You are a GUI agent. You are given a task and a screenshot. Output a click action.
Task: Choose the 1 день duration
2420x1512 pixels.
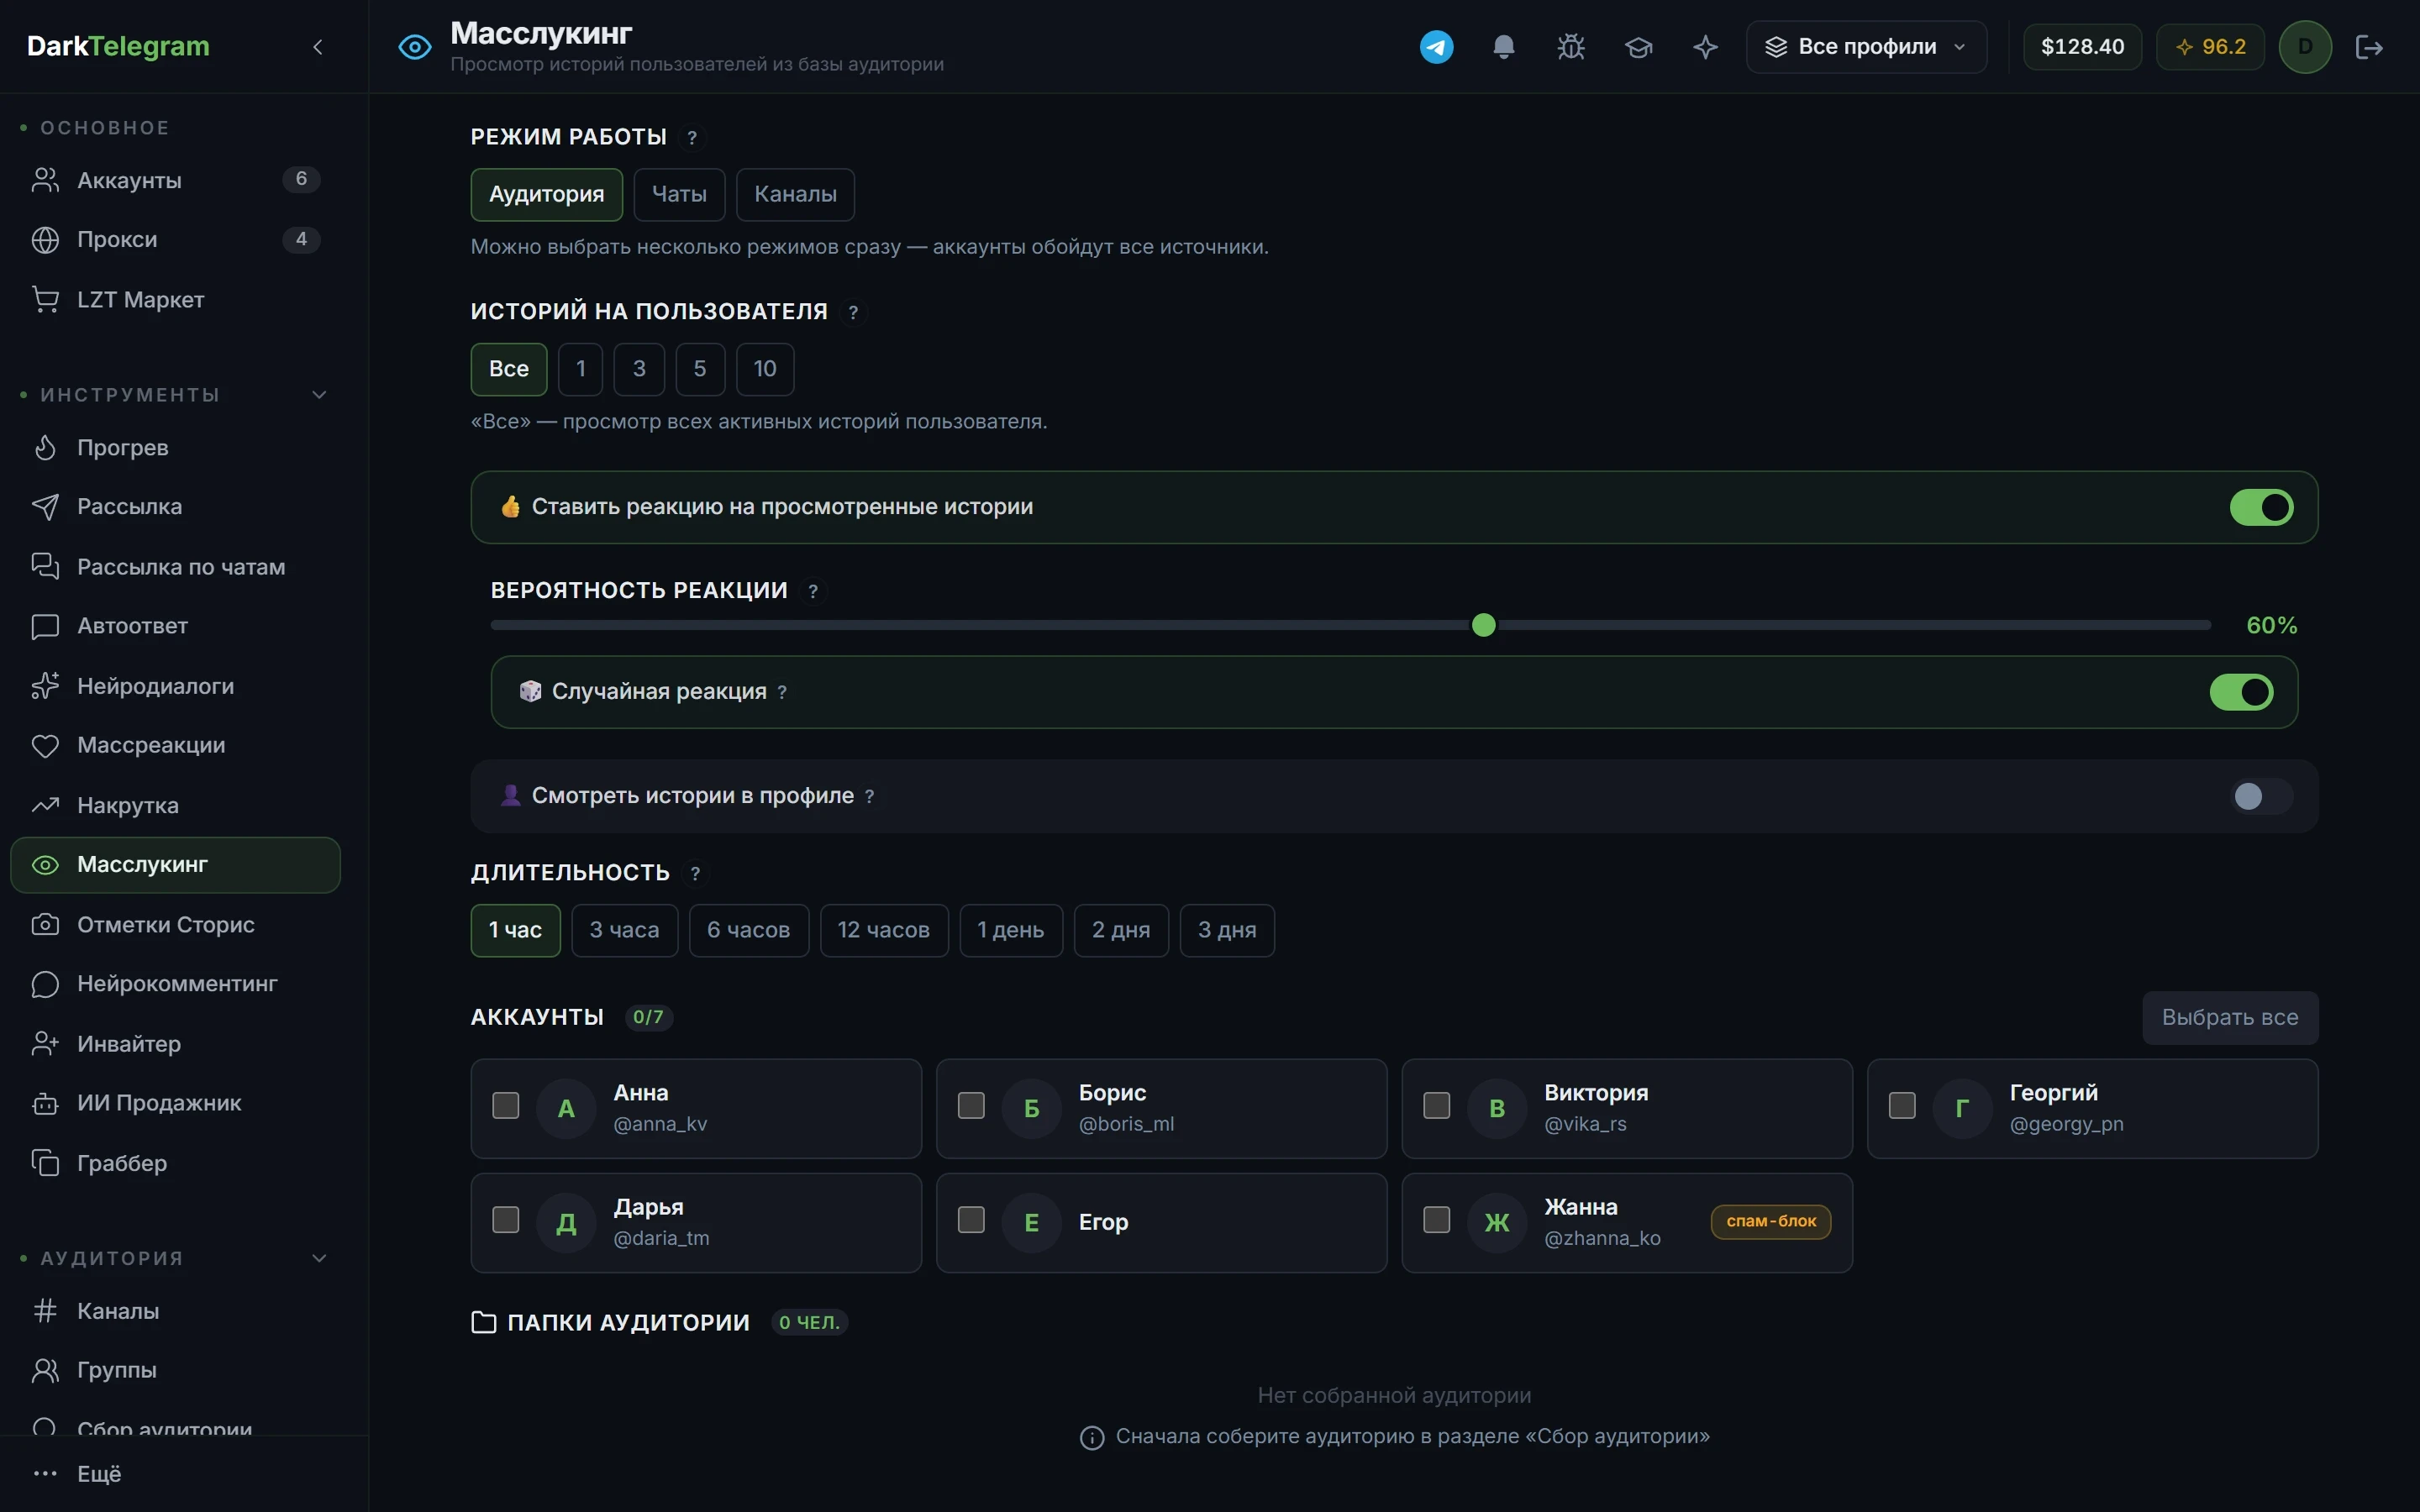1011,931
